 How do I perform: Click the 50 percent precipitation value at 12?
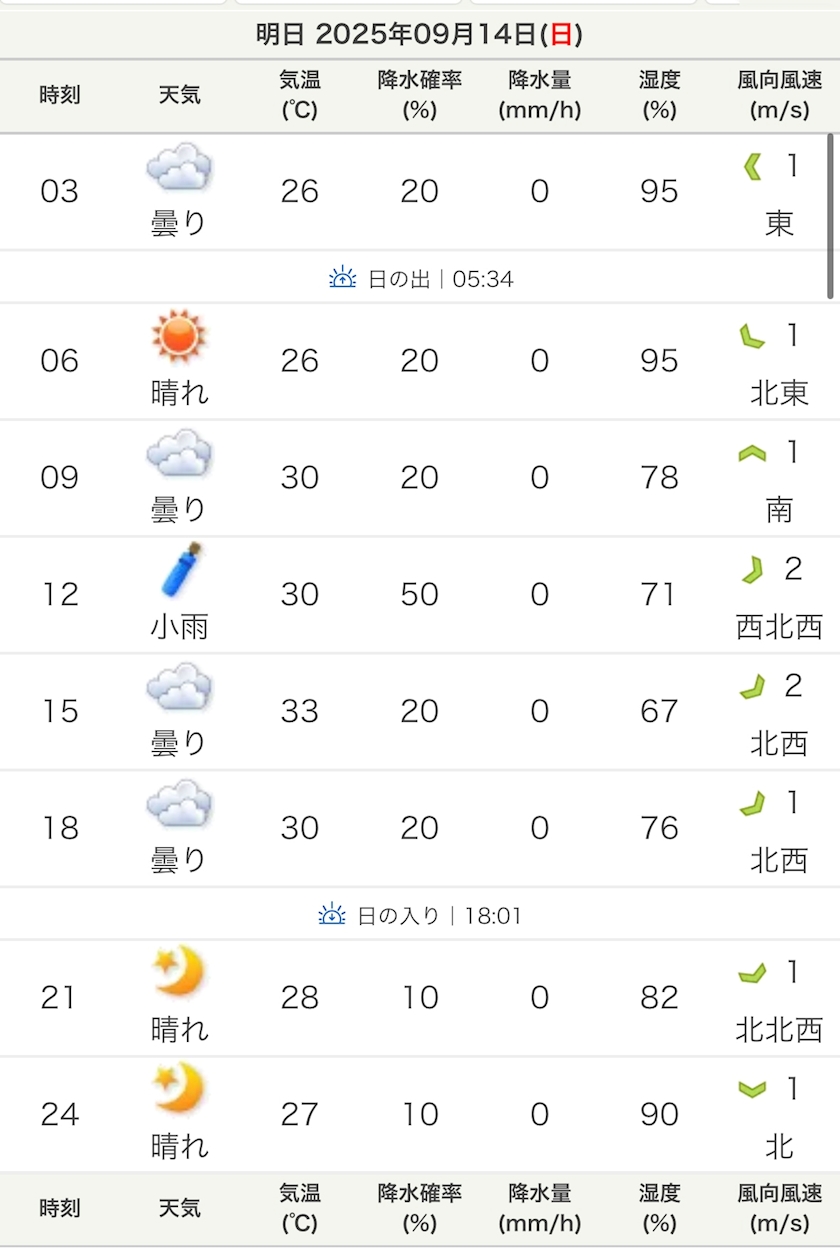[x=419, y=594]
